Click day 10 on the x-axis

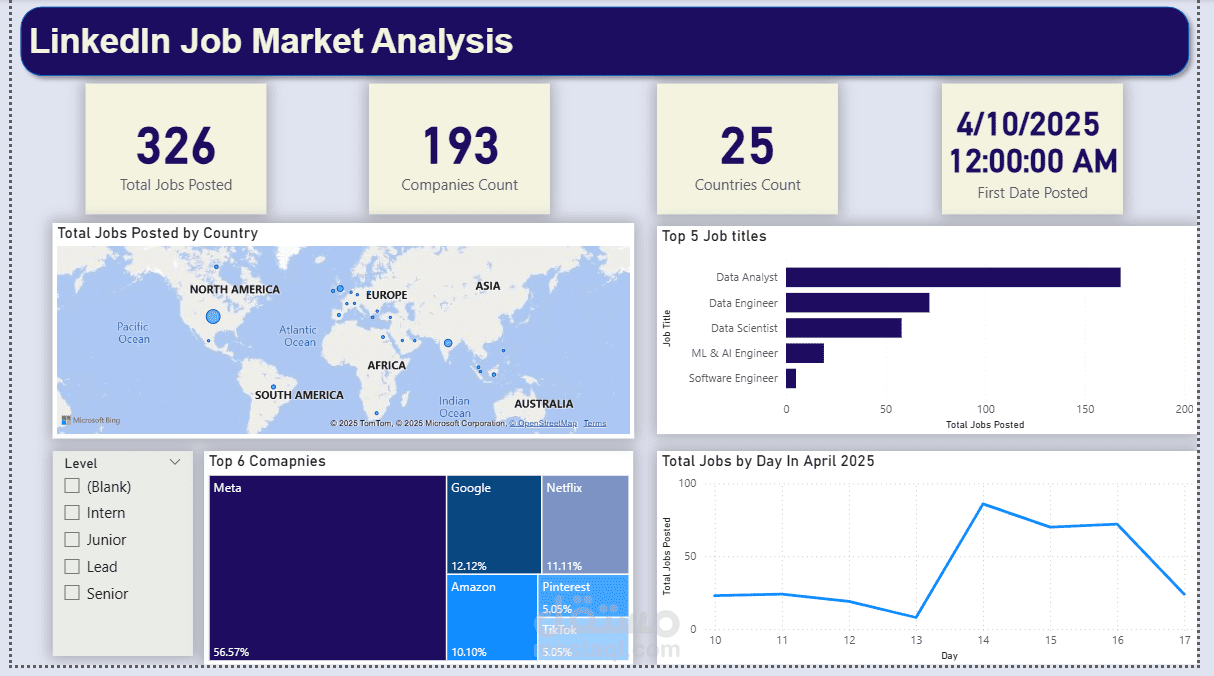click(715, 639)
